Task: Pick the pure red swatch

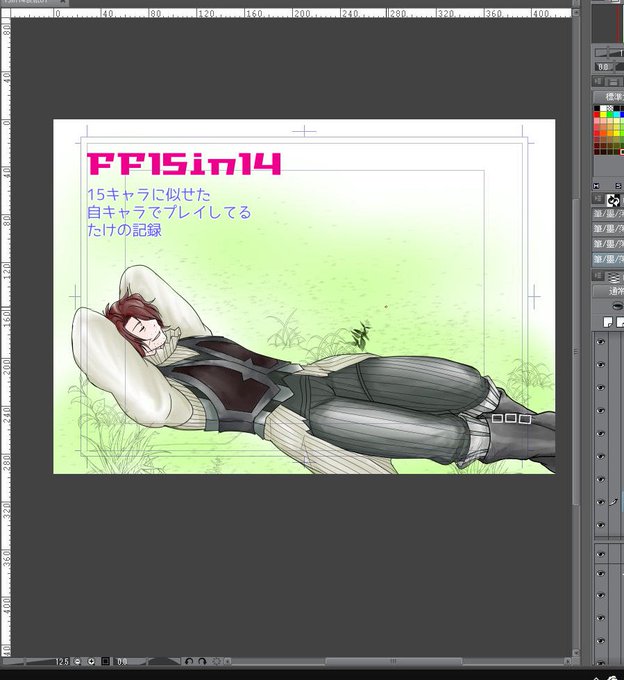Action: coord(597,114)
